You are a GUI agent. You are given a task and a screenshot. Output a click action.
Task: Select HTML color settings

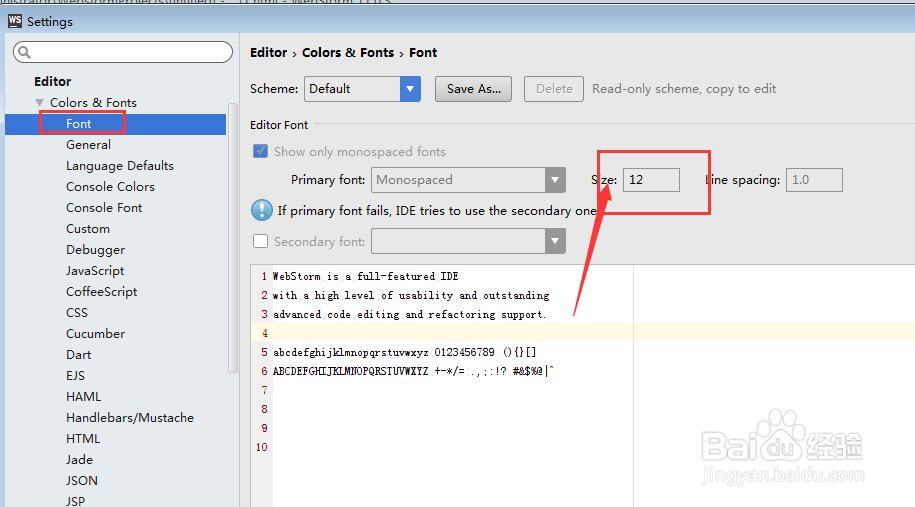pos(83,439)
